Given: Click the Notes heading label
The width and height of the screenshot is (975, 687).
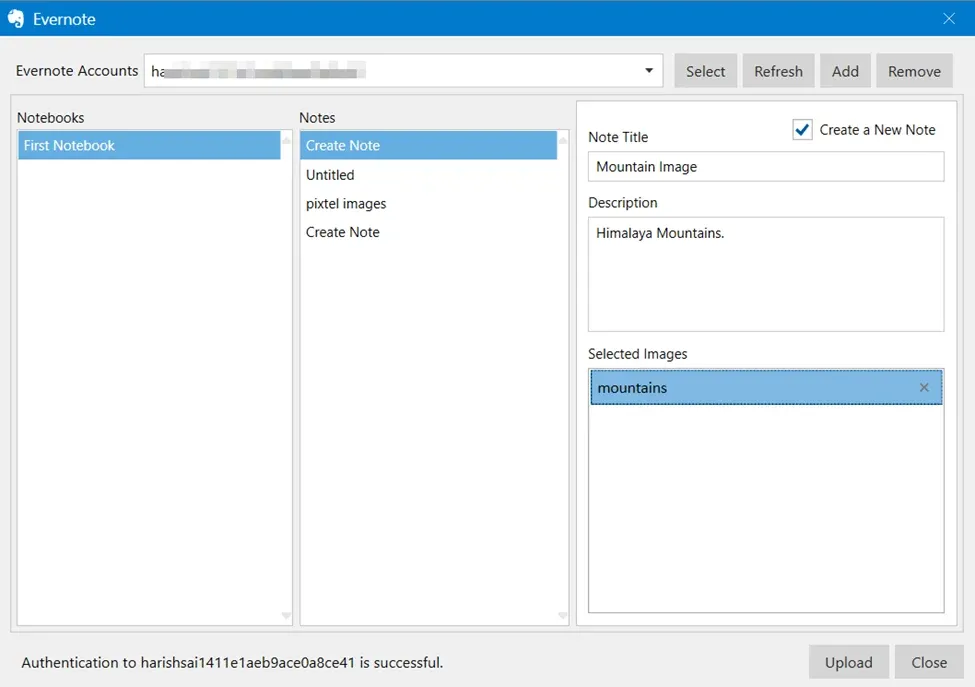Looking at the screenshot, I should tap(317, 118).
